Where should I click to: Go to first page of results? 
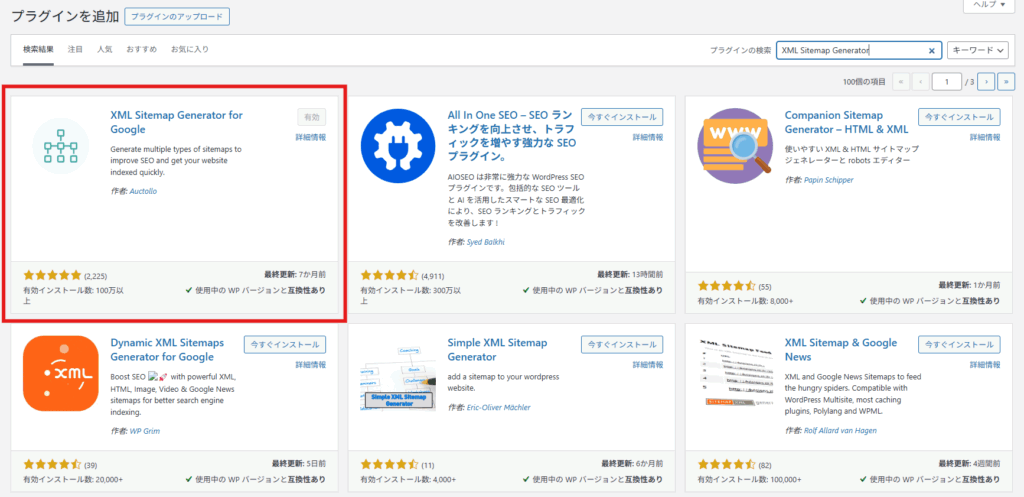click(x=903, y=82)
